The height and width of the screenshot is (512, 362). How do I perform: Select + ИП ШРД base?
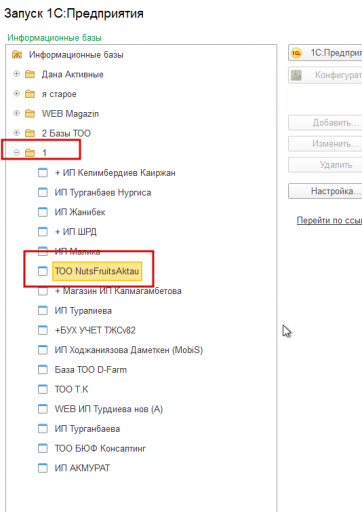[76, 232]
